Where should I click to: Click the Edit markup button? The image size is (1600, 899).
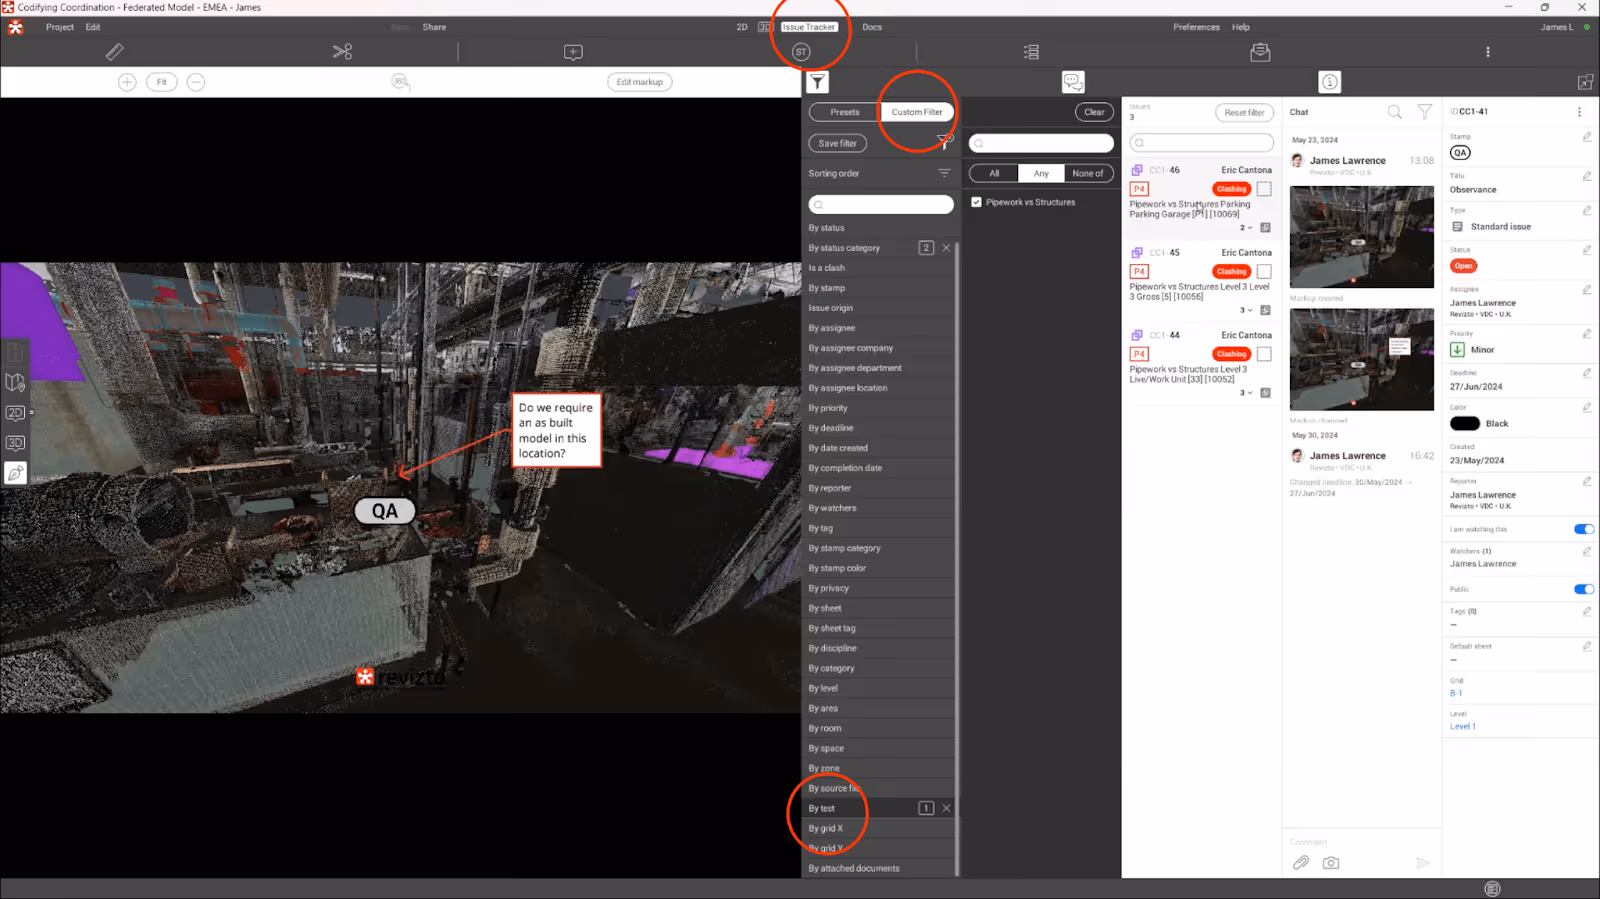[639, 82]
